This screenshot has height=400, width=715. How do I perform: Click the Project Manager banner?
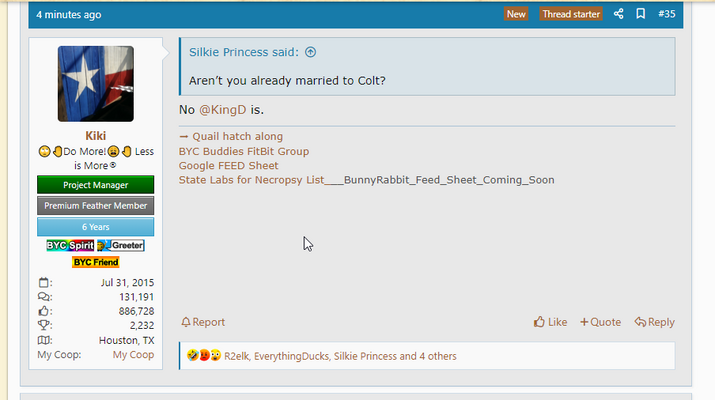(x=96, y=185)
